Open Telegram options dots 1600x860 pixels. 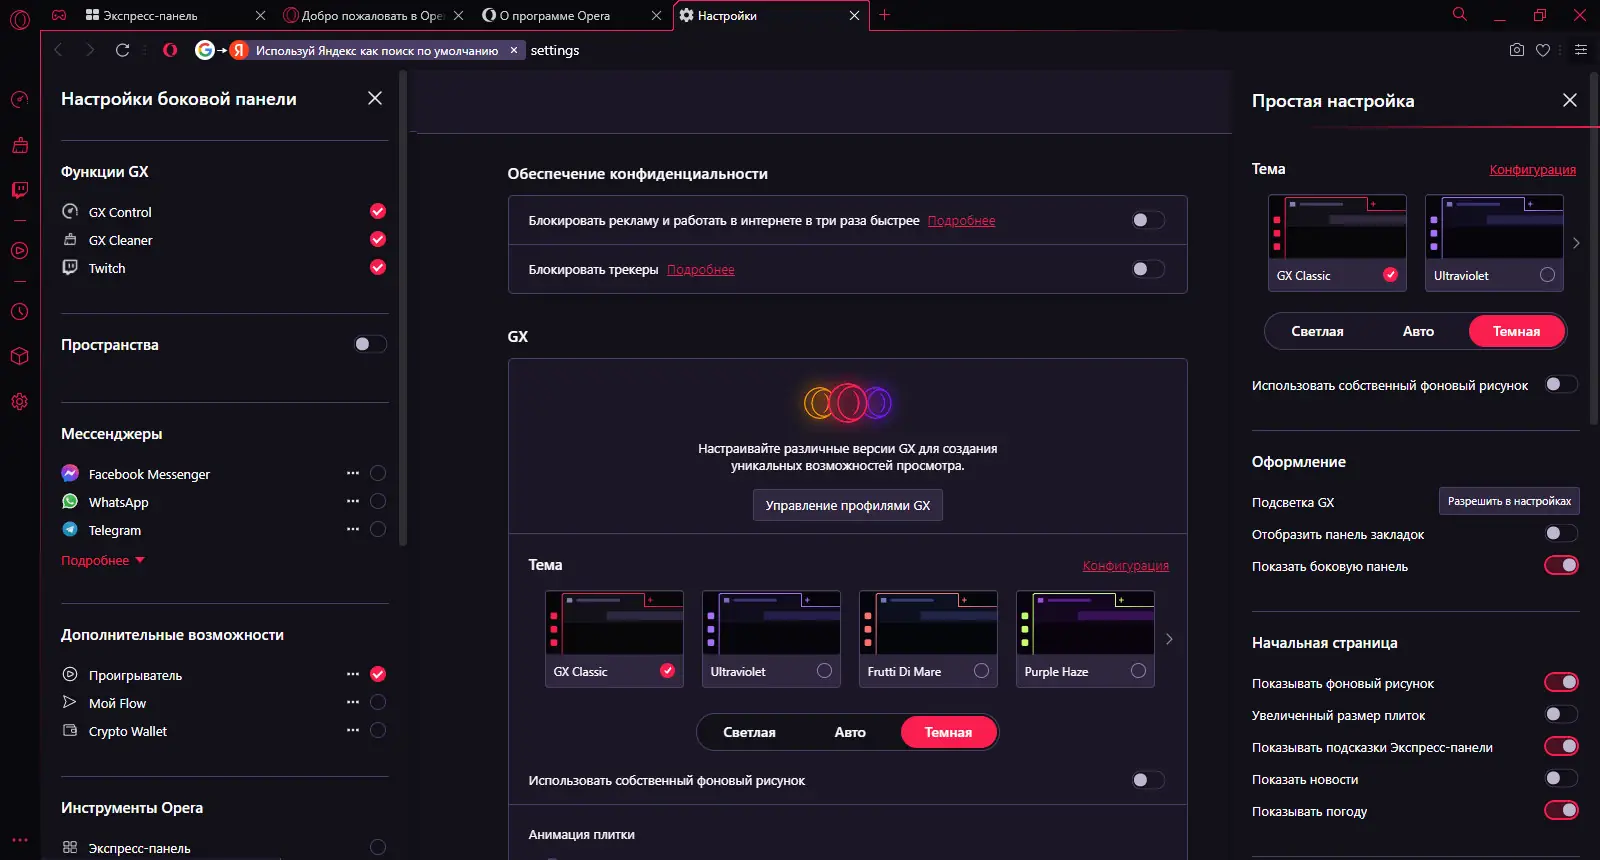pyautogui.click(x=353, y=529)
